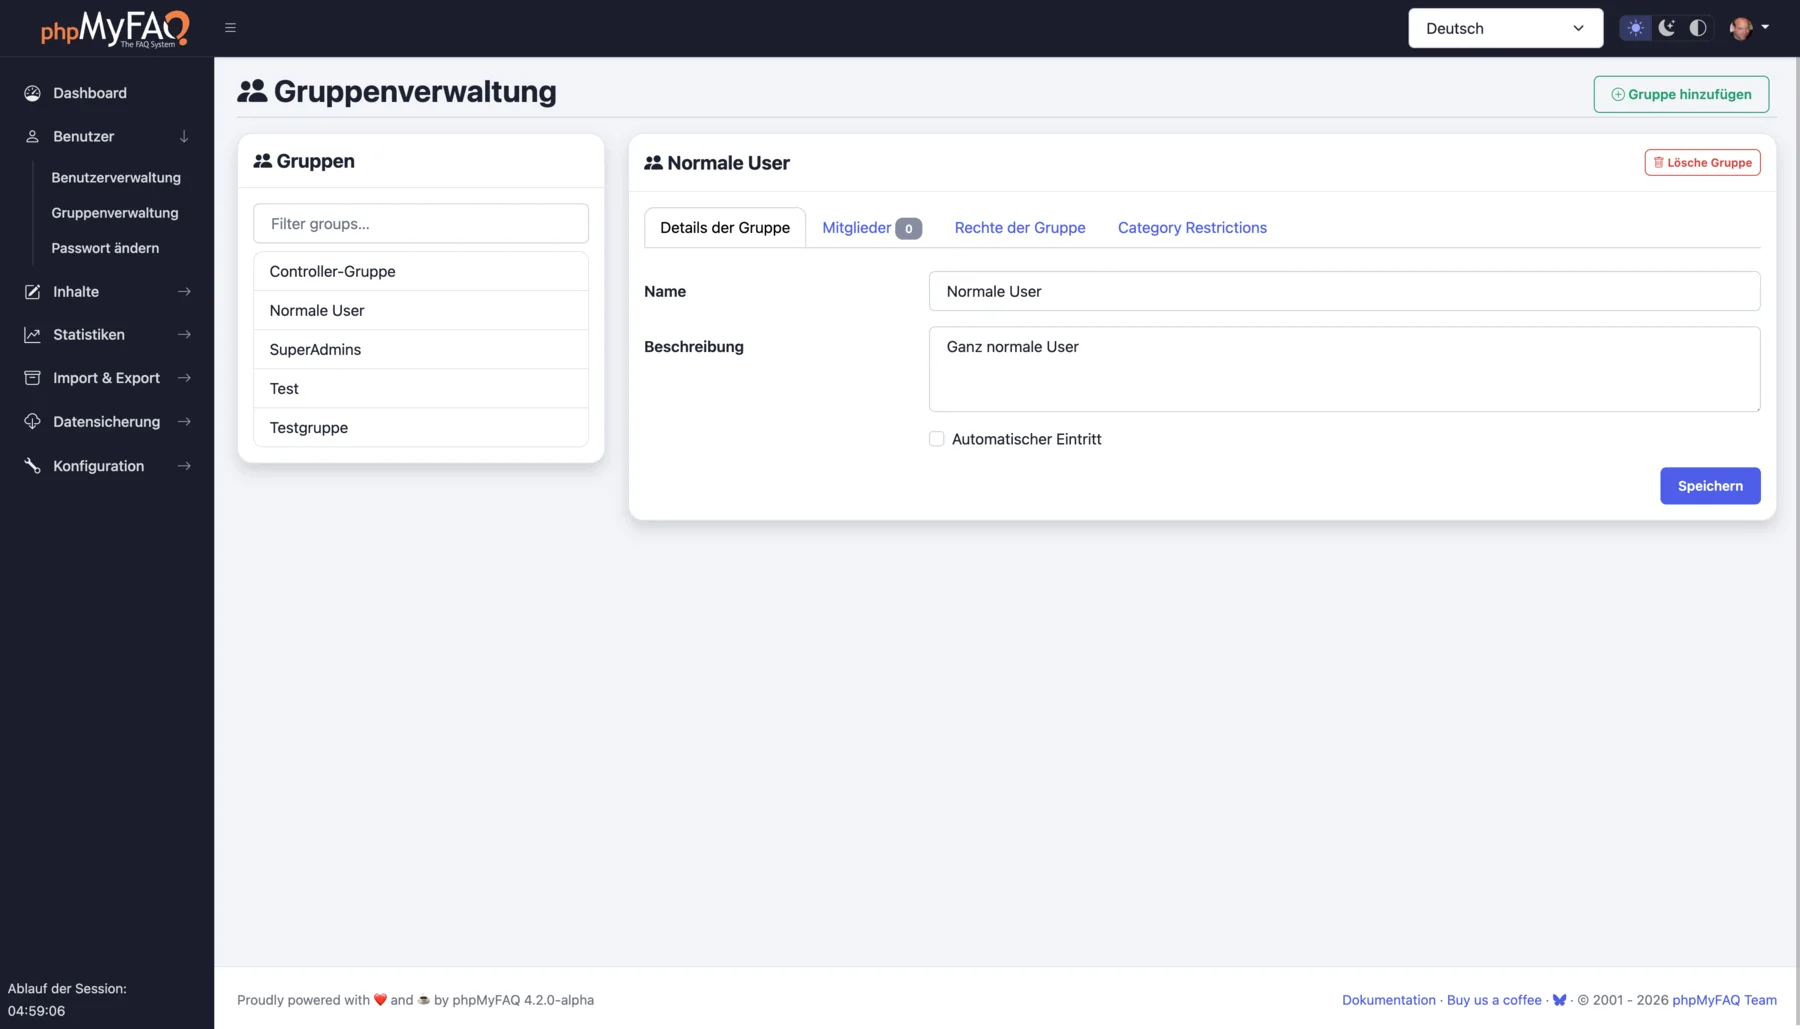Expand the Konfiguration menu arrow
The width and height of the screenshot is (1800, 1029).
point(184,466)
